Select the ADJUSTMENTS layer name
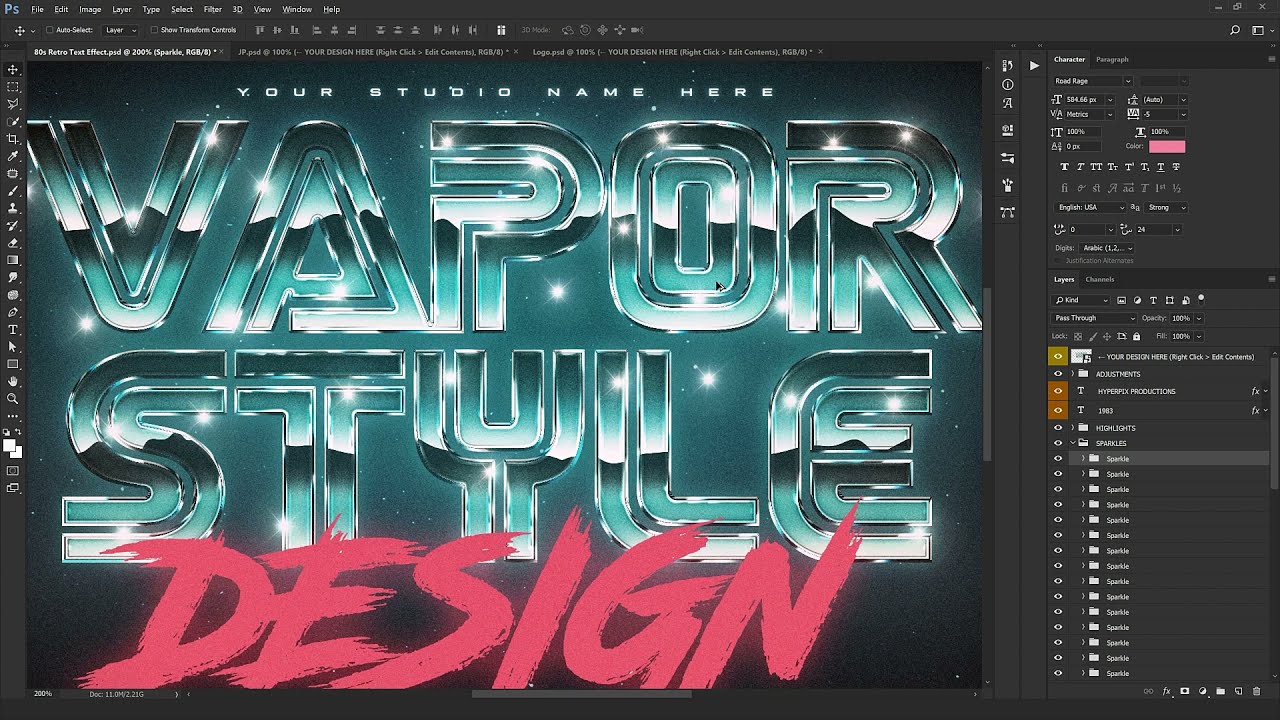1280x720 pixels. point(1118,374)
